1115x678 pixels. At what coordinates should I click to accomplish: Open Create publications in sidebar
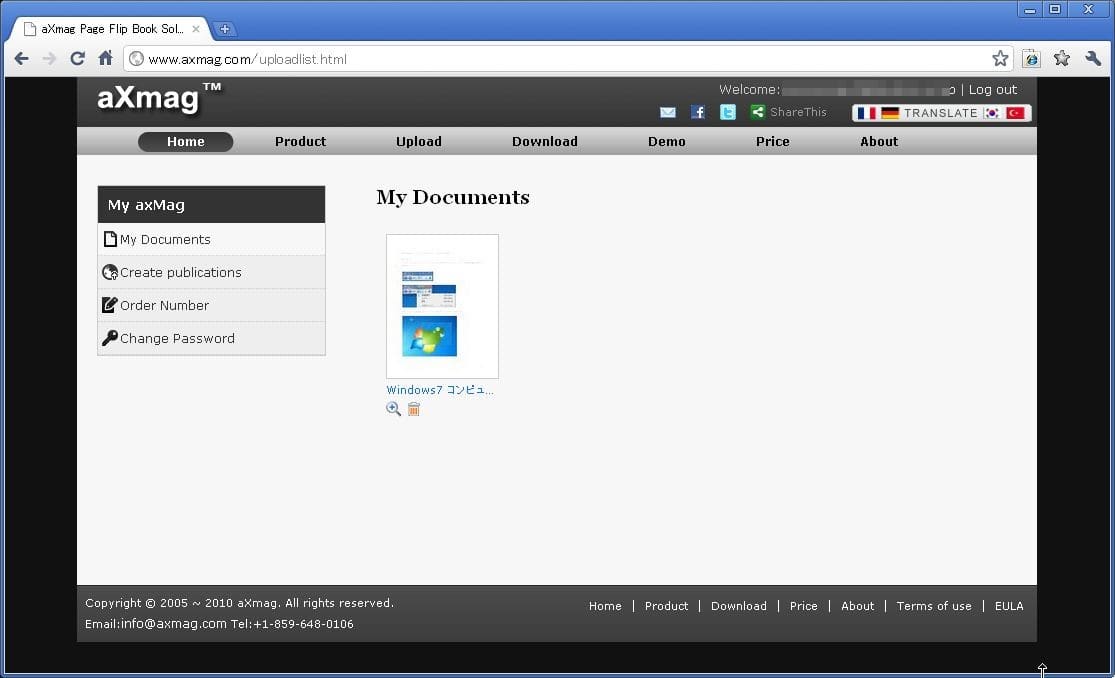180,273
